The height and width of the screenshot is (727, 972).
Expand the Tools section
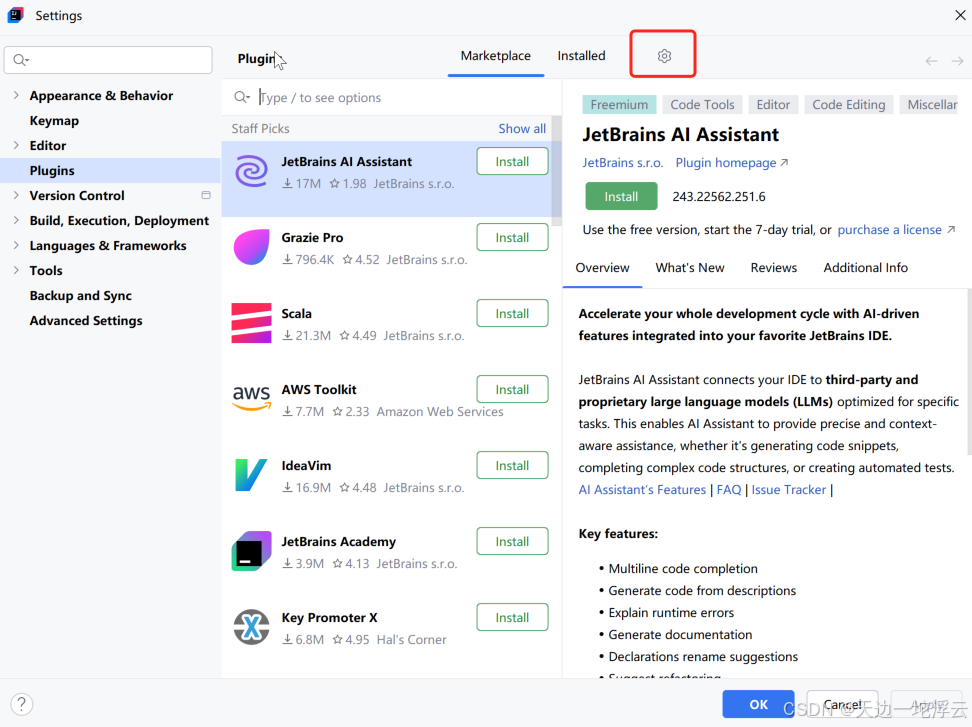point(16,270)
